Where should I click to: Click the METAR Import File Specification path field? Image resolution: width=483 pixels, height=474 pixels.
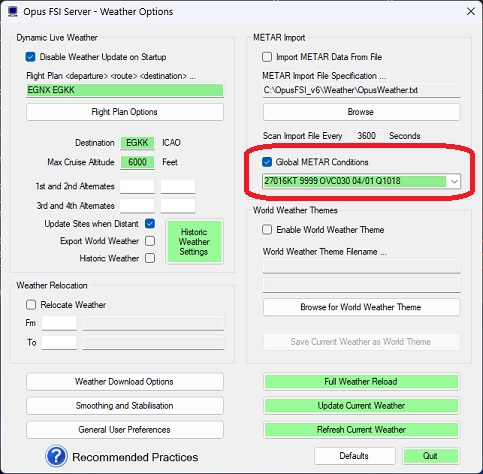pos(361,90)
